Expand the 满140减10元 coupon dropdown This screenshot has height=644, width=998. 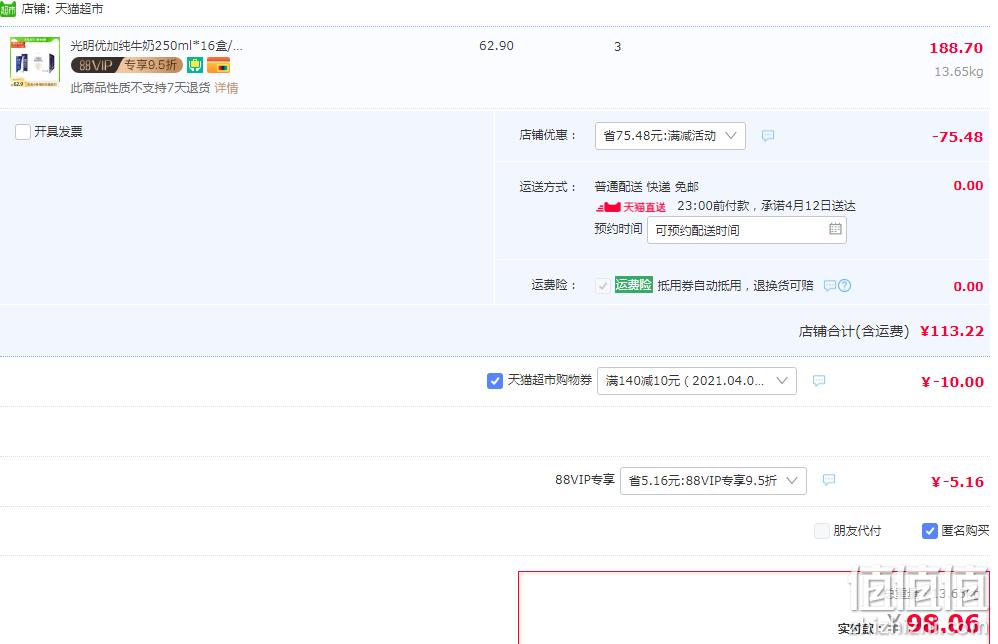tap(696, 381)
